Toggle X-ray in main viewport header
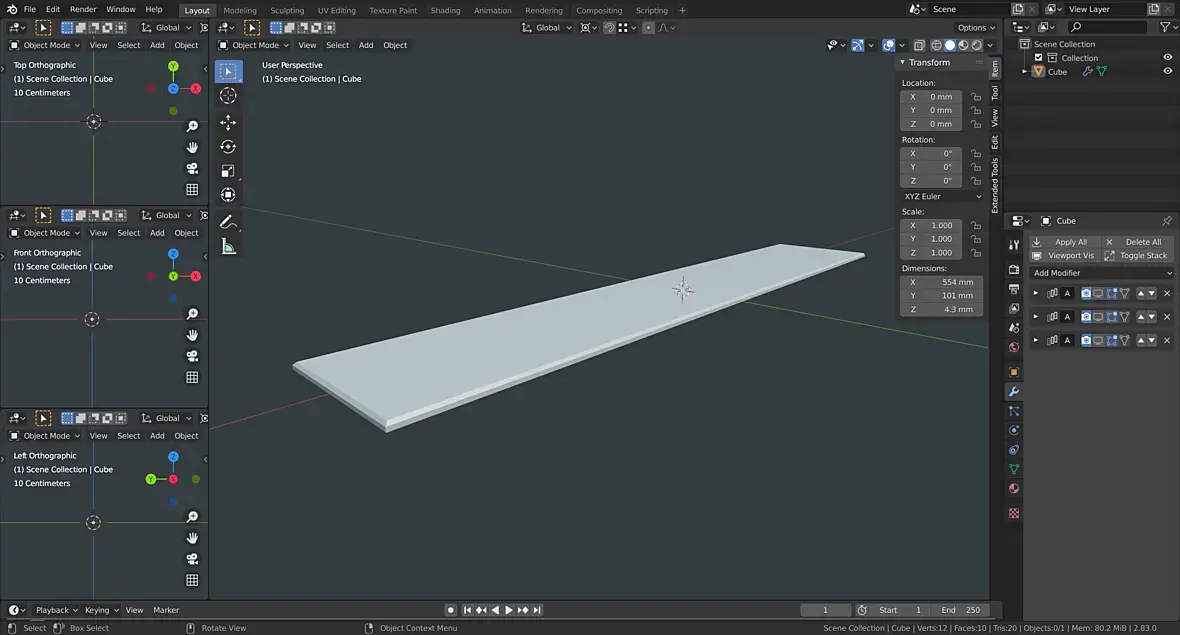 click(x=919, y=45)
